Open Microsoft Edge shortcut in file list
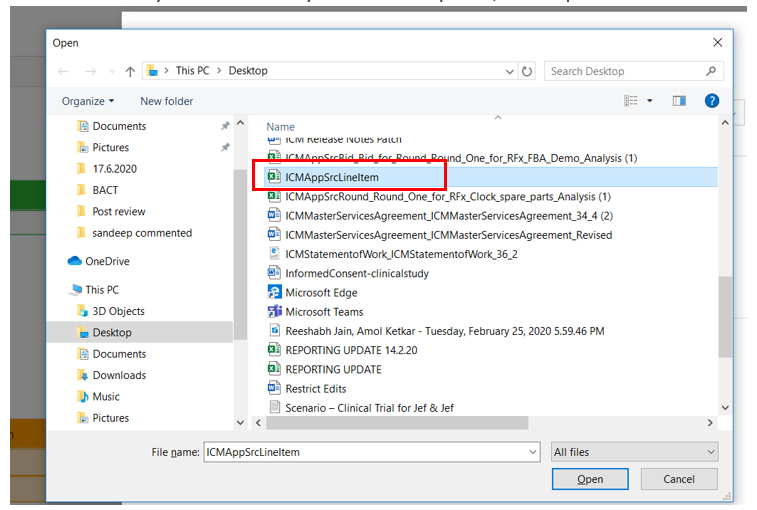 coord(320,293)
